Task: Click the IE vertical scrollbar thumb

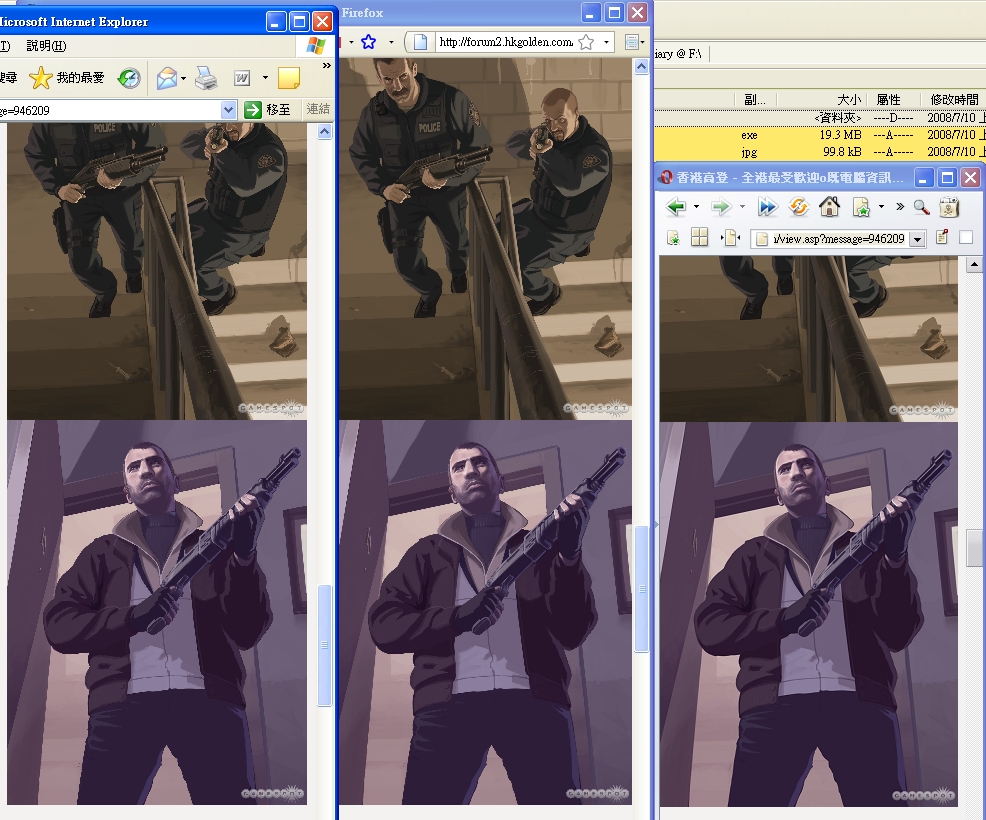Action: coord(324,645)
